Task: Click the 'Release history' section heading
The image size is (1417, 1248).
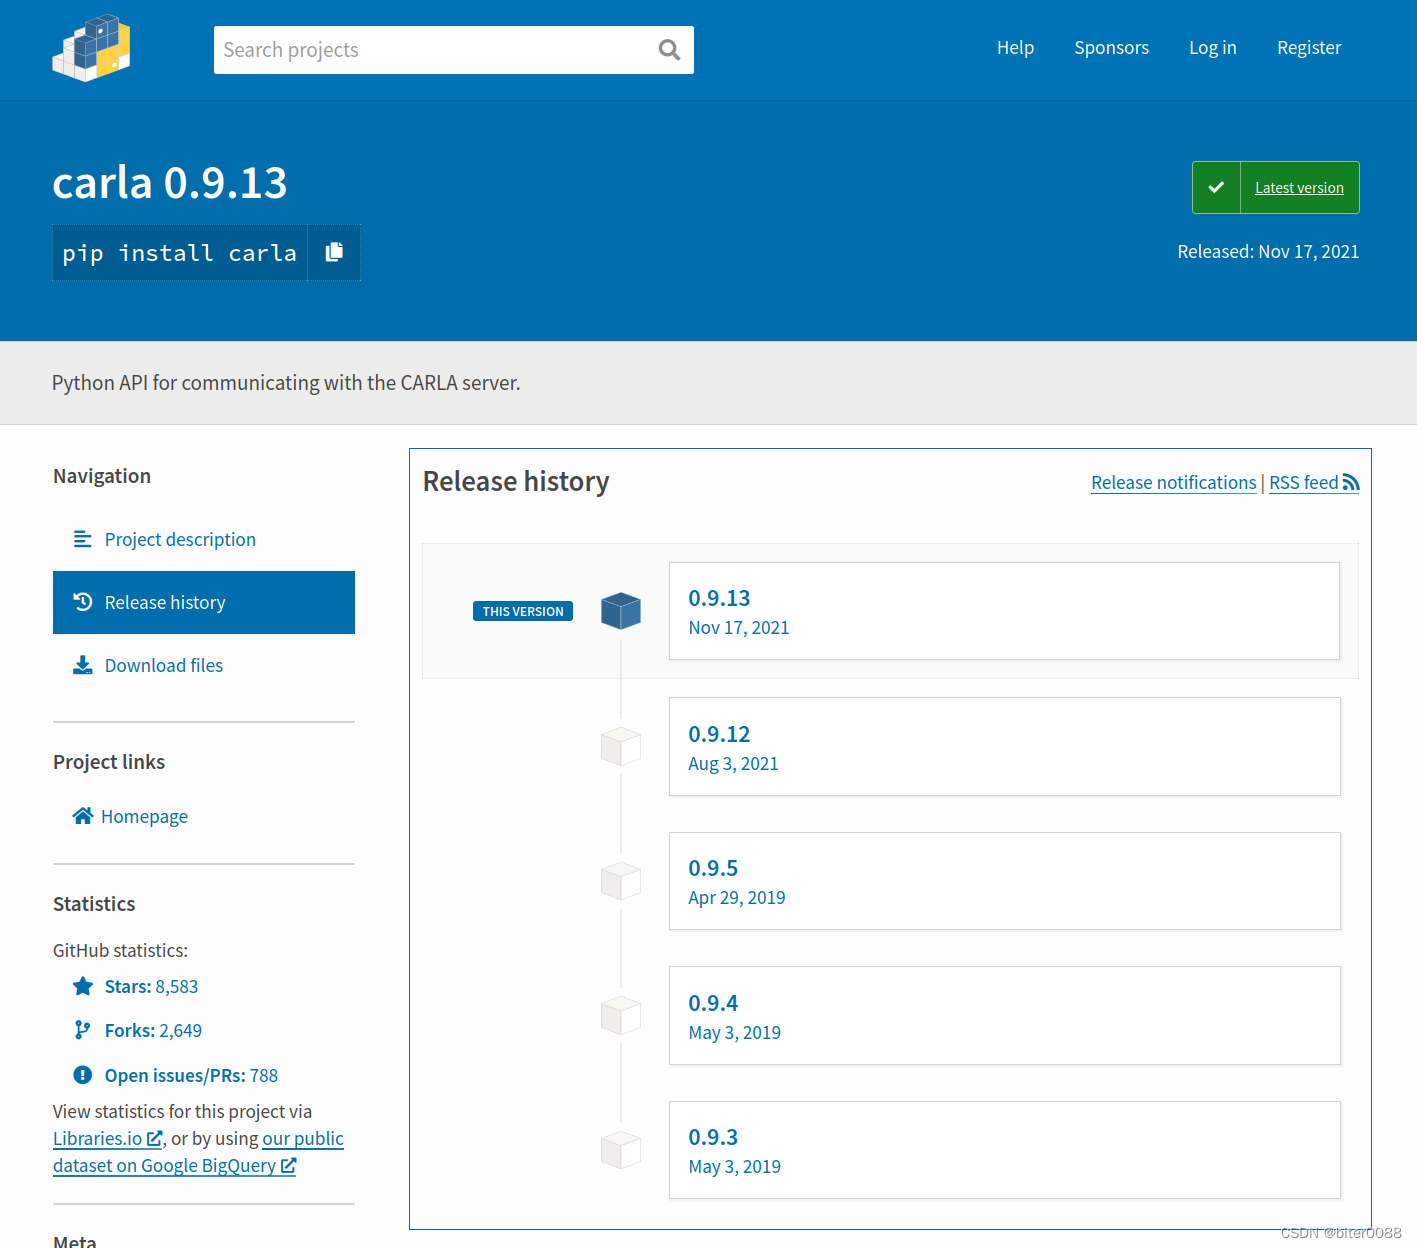Action: [516, 482]
